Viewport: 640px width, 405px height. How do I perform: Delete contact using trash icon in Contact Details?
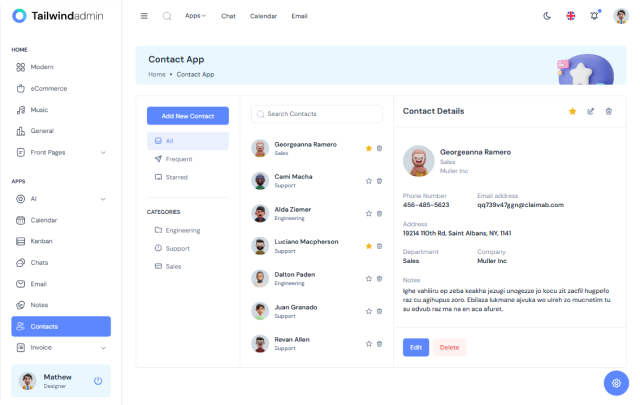pyautogui.click(x=609, y=111)
